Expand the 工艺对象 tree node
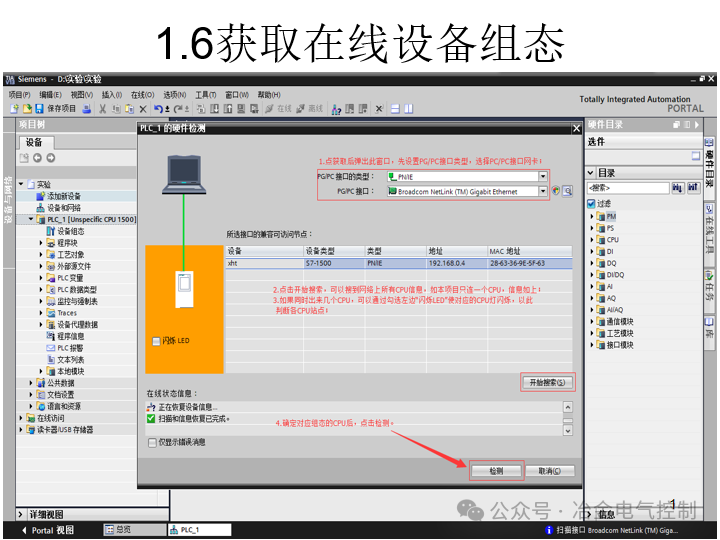 pyautogui.click(x=41, y=254)
